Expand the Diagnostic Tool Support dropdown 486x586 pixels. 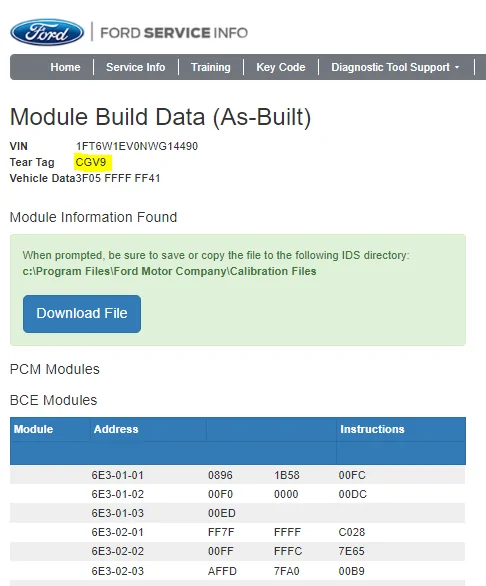(395, 67)
